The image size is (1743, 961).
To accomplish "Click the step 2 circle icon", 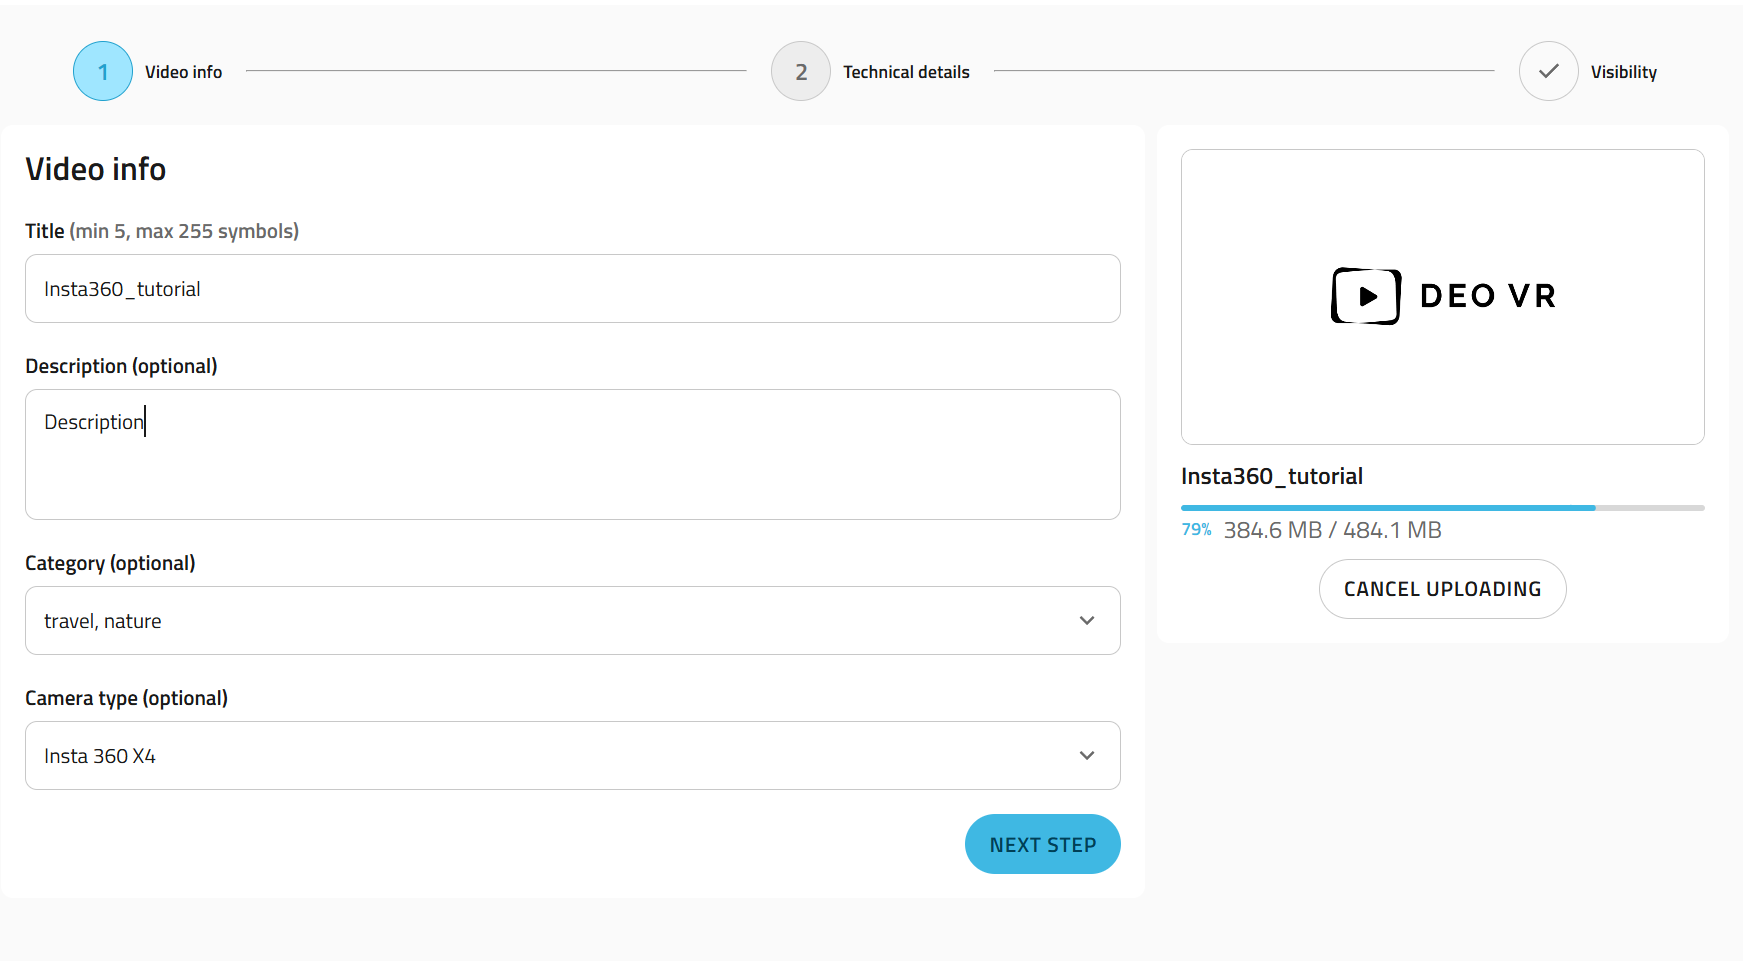I will [x=801, y=71].
